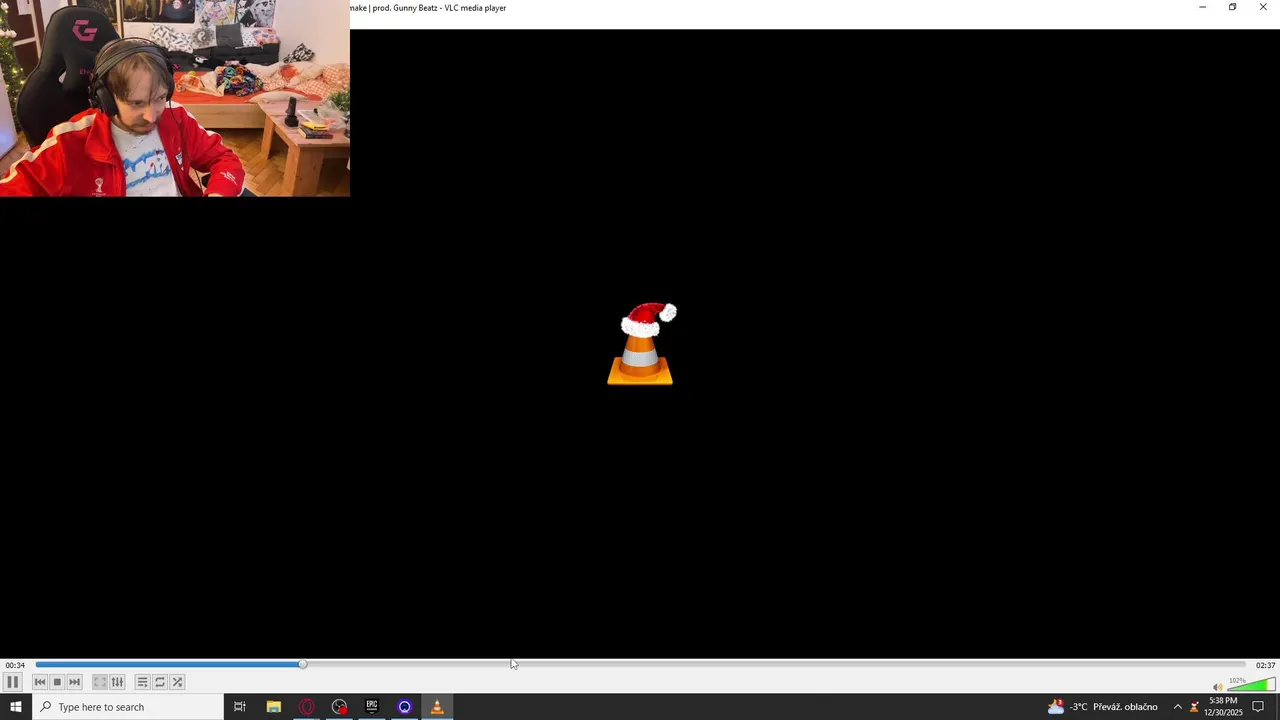Toggle random shuffle playback
This screenshot has height=720, width=1280.
tap(177, 682)
